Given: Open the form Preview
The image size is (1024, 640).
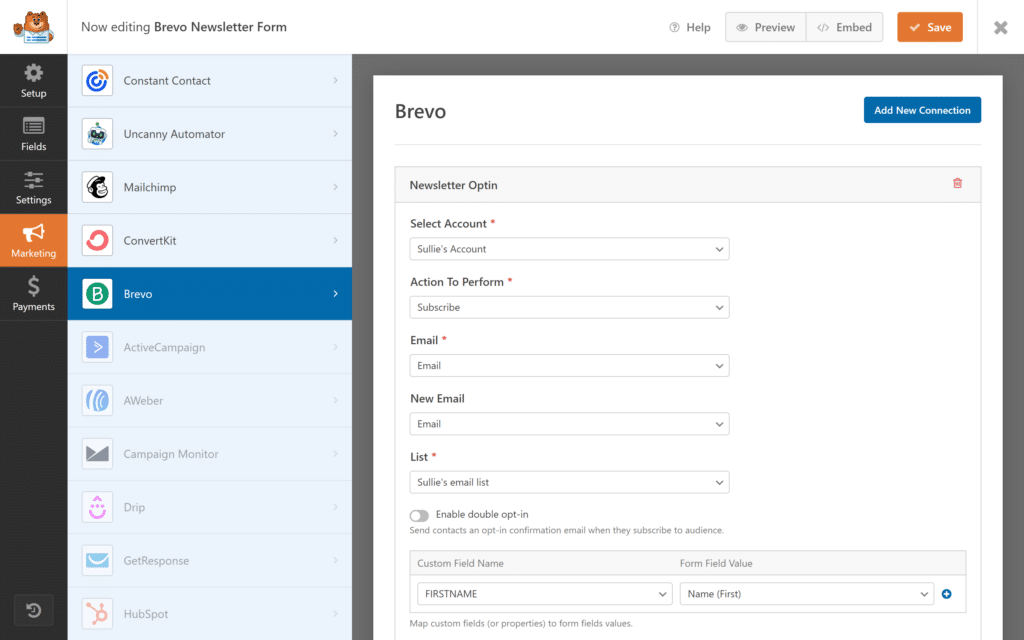Looking at the screenshot, I should click(x=765, y=27).
